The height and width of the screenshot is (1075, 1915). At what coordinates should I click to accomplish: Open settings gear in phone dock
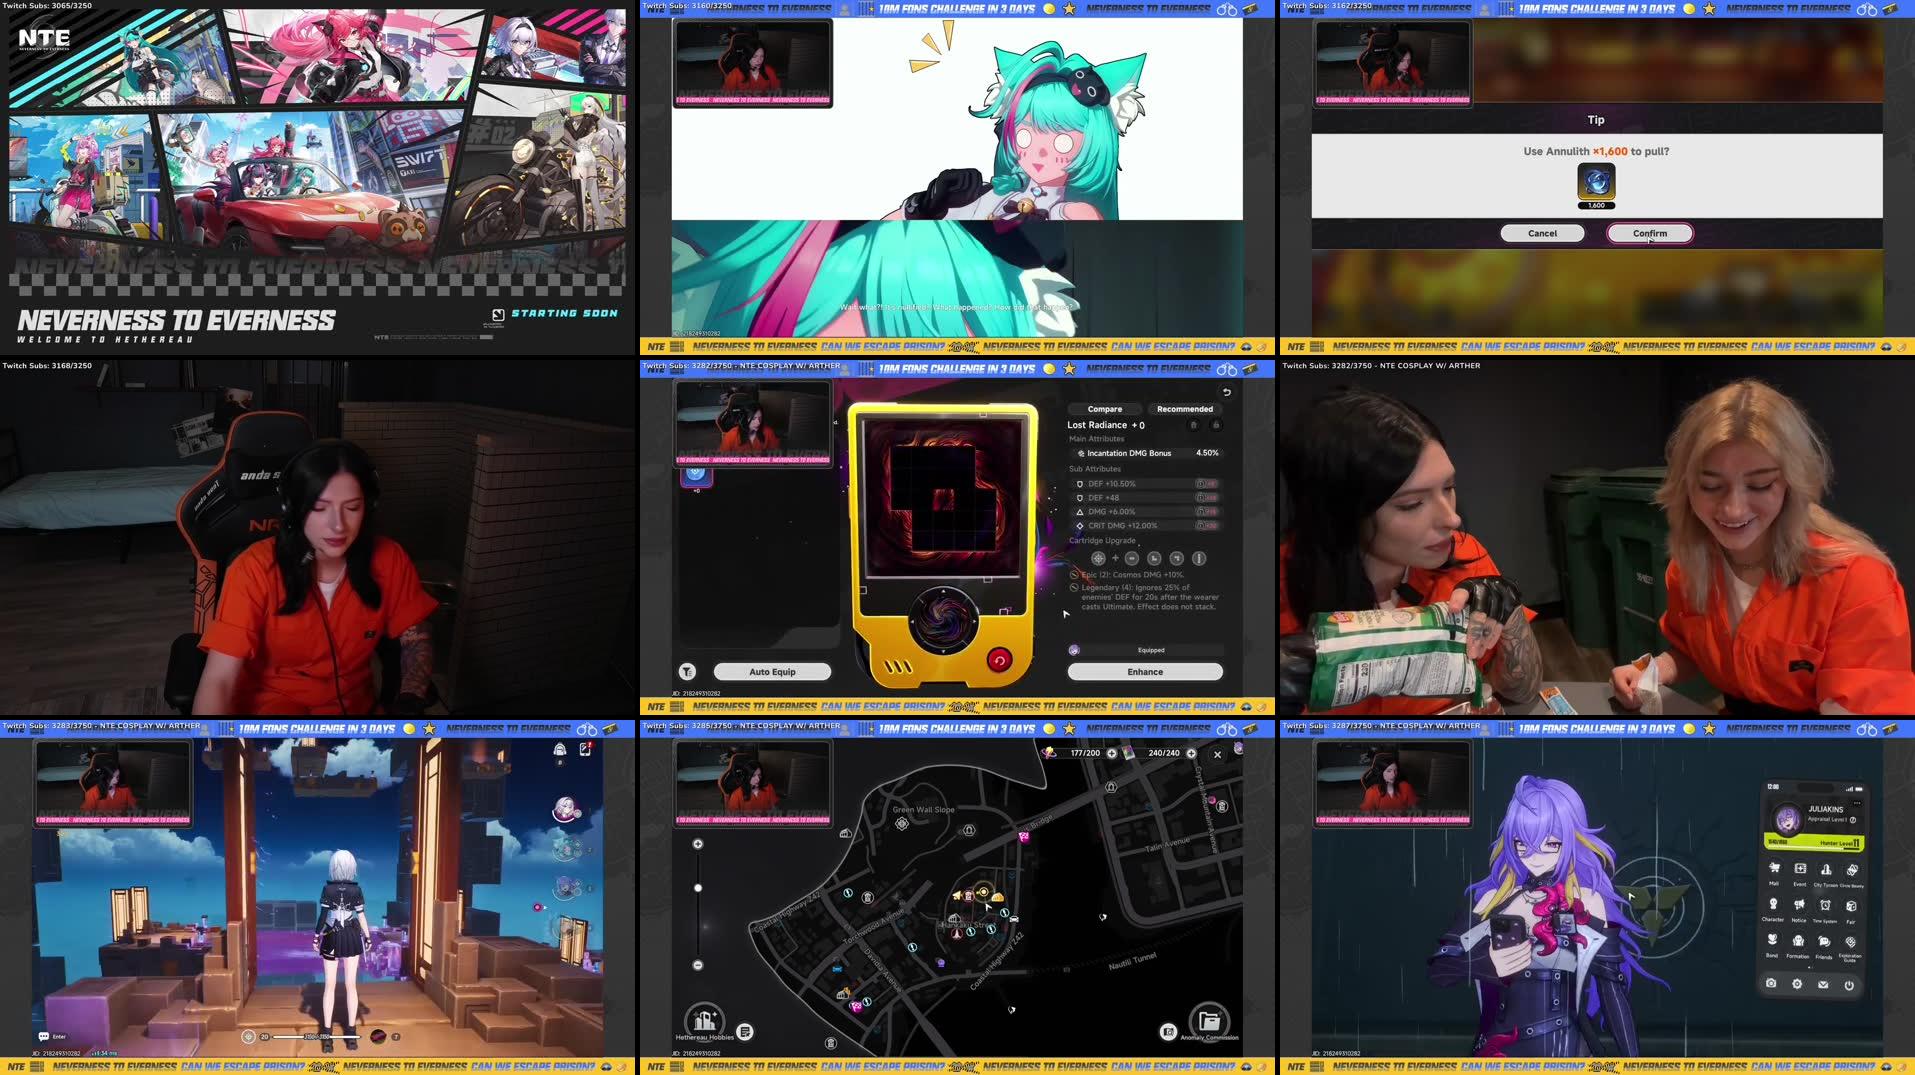point(1797,984)
